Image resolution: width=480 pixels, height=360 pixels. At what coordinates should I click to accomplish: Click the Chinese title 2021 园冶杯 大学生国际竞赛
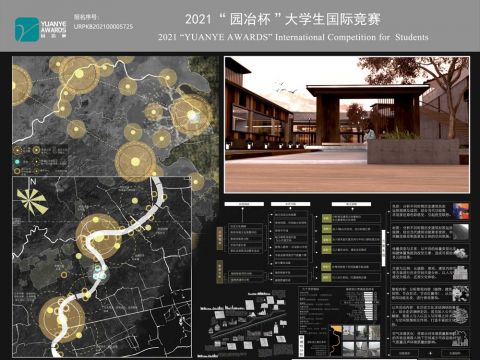click(283, 19)
